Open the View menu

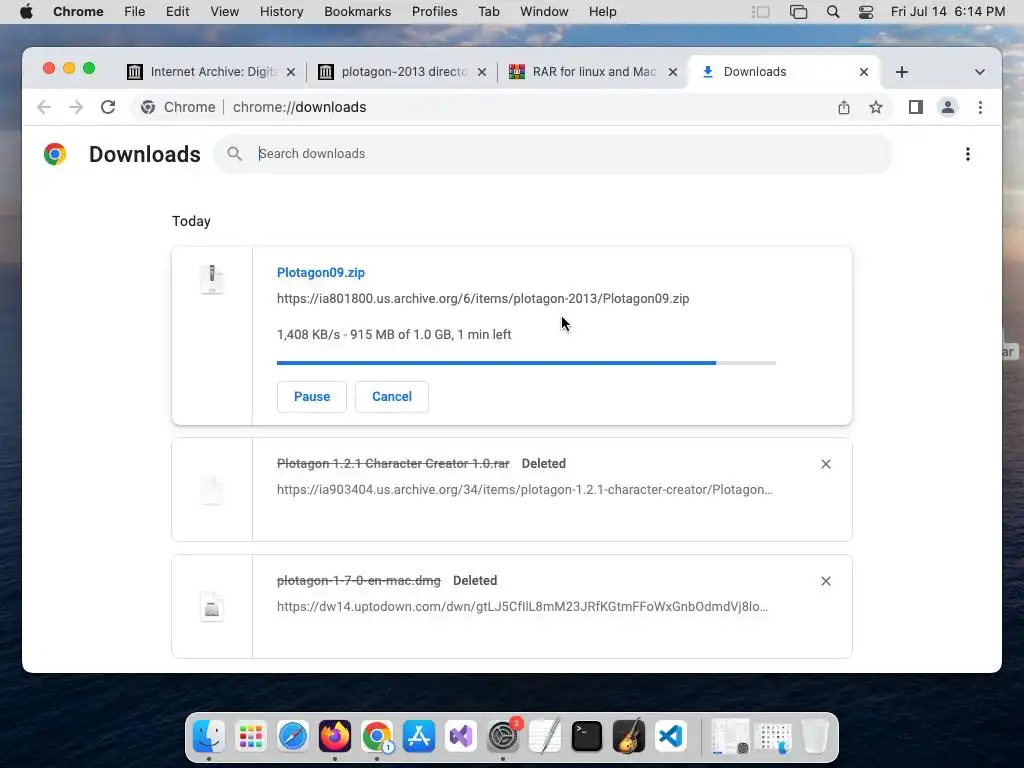pyautogui.click(x=224, y=12)
